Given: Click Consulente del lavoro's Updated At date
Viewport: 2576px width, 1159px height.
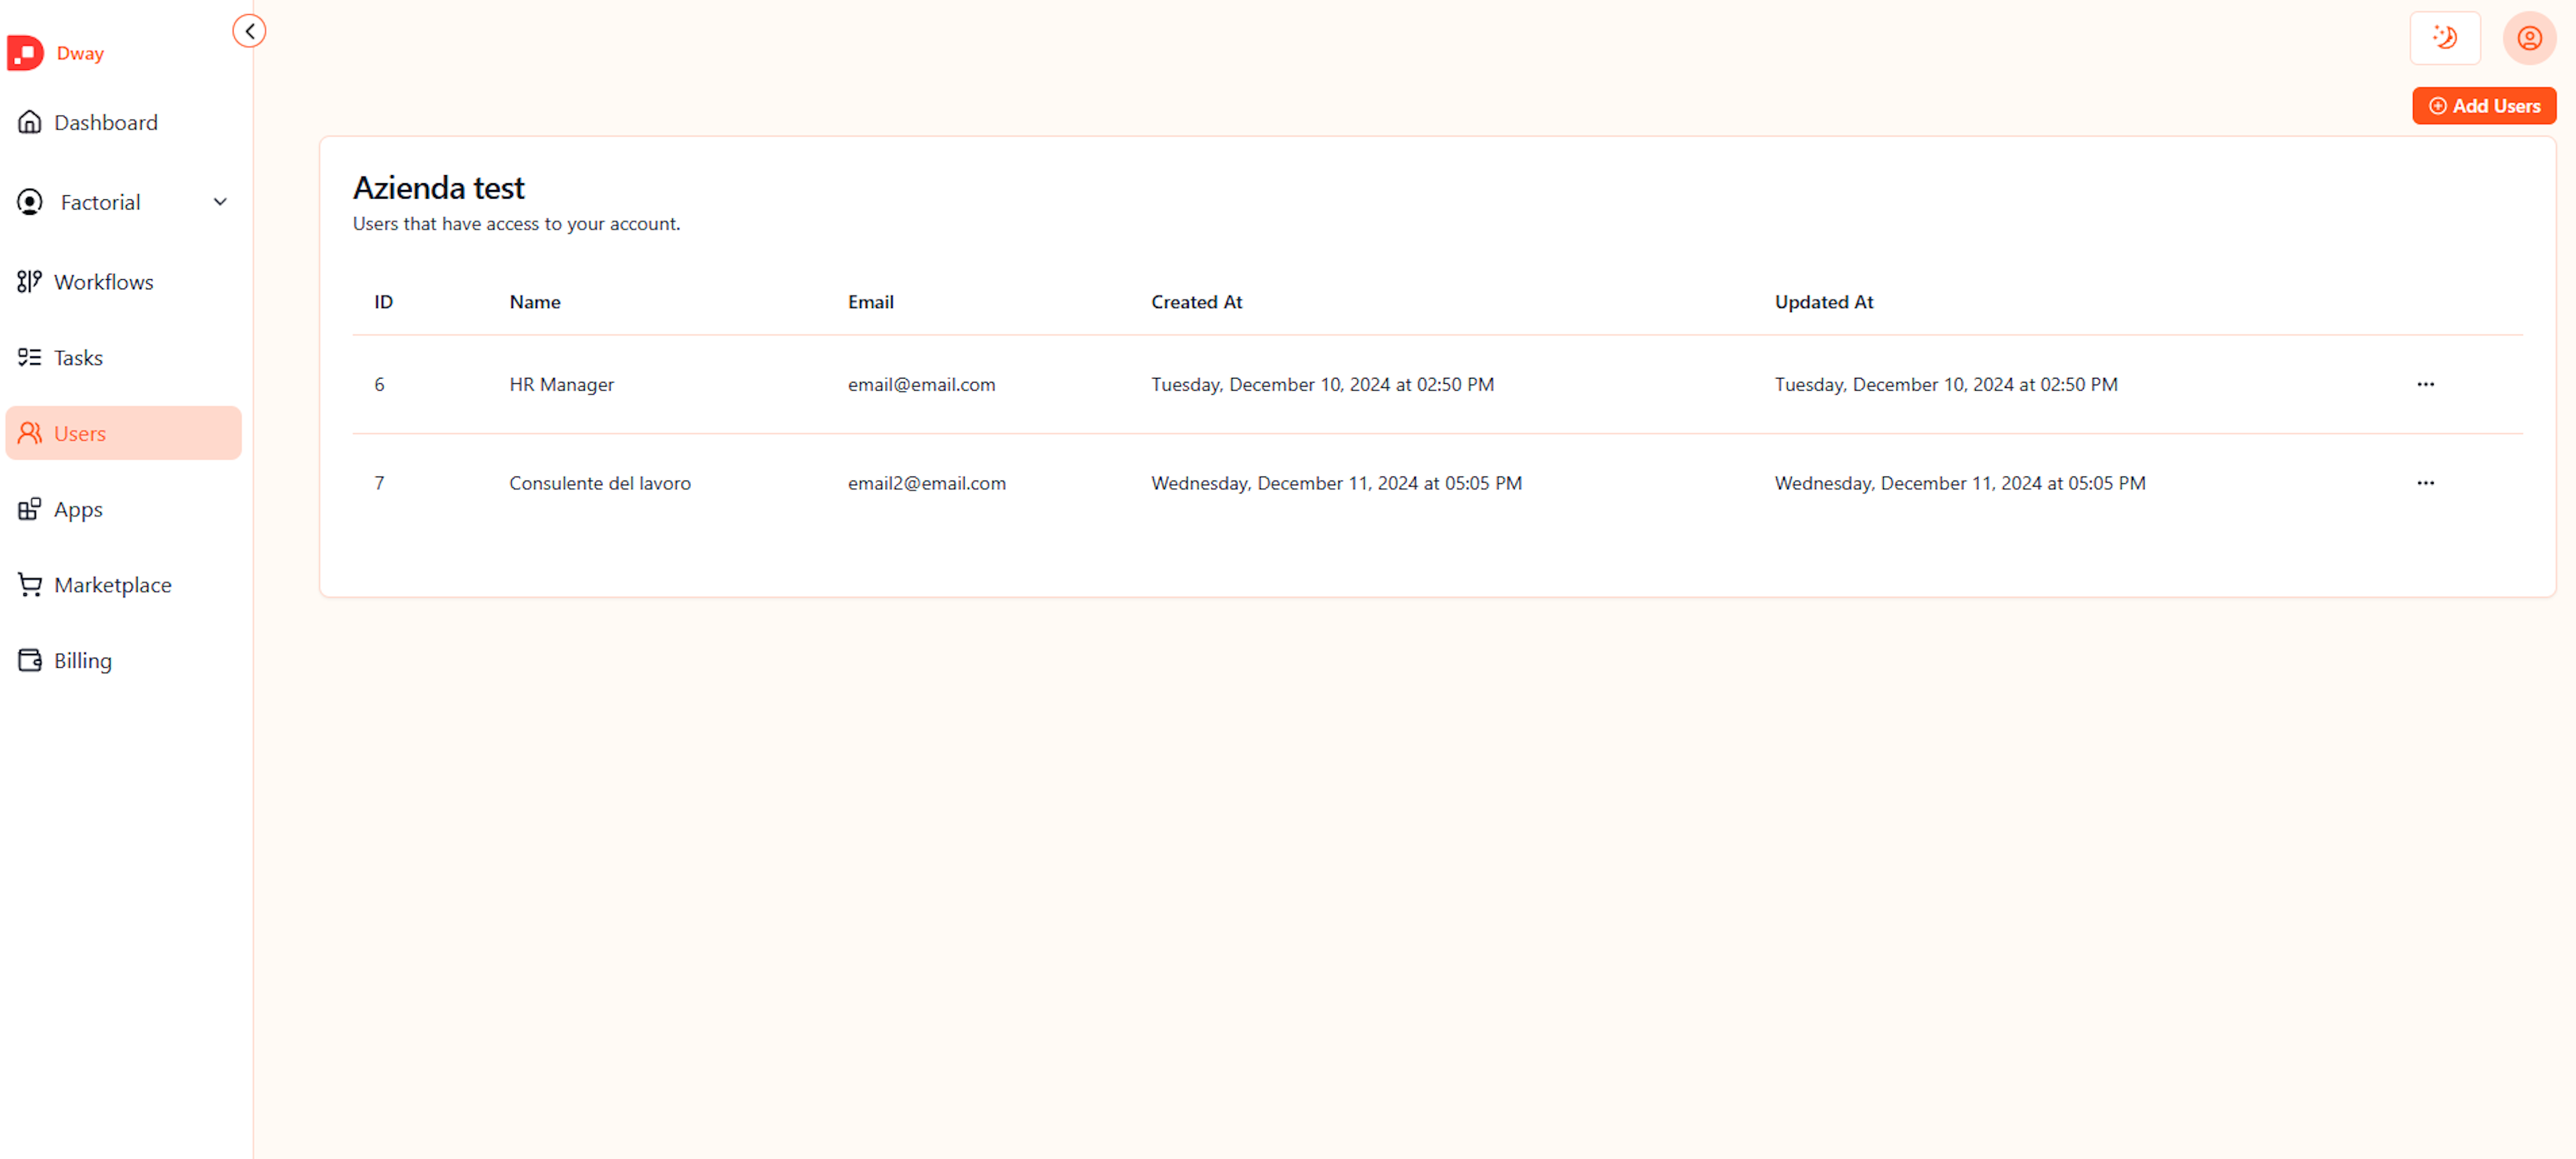Looking at the screenshot, I should [1960, 483].
